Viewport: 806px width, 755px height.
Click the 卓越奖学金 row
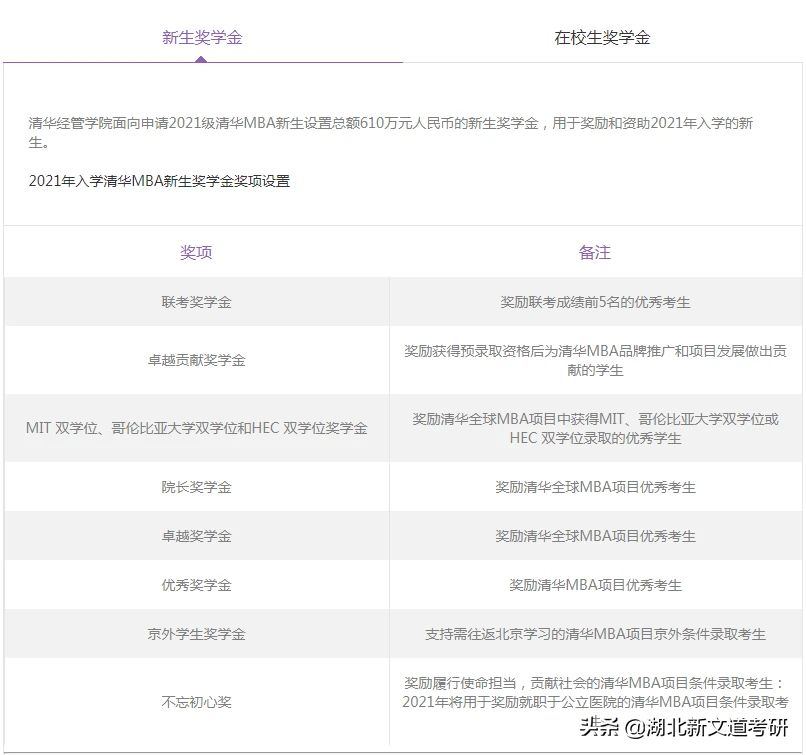coord(197,536)
